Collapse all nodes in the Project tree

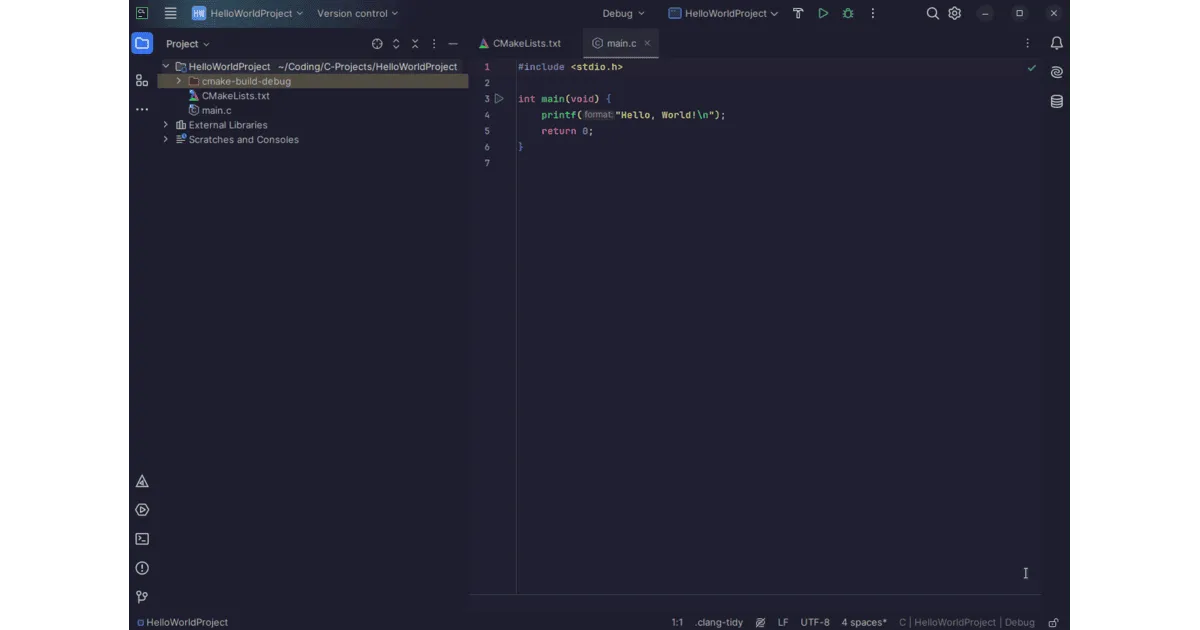[415, 43]
